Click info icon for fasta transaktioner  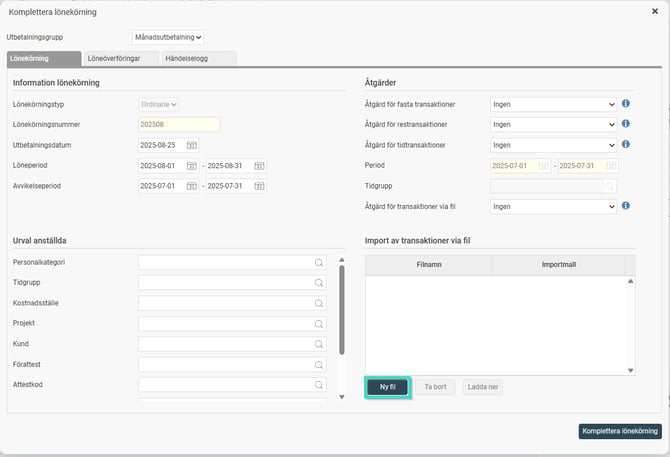click(626, 103)
